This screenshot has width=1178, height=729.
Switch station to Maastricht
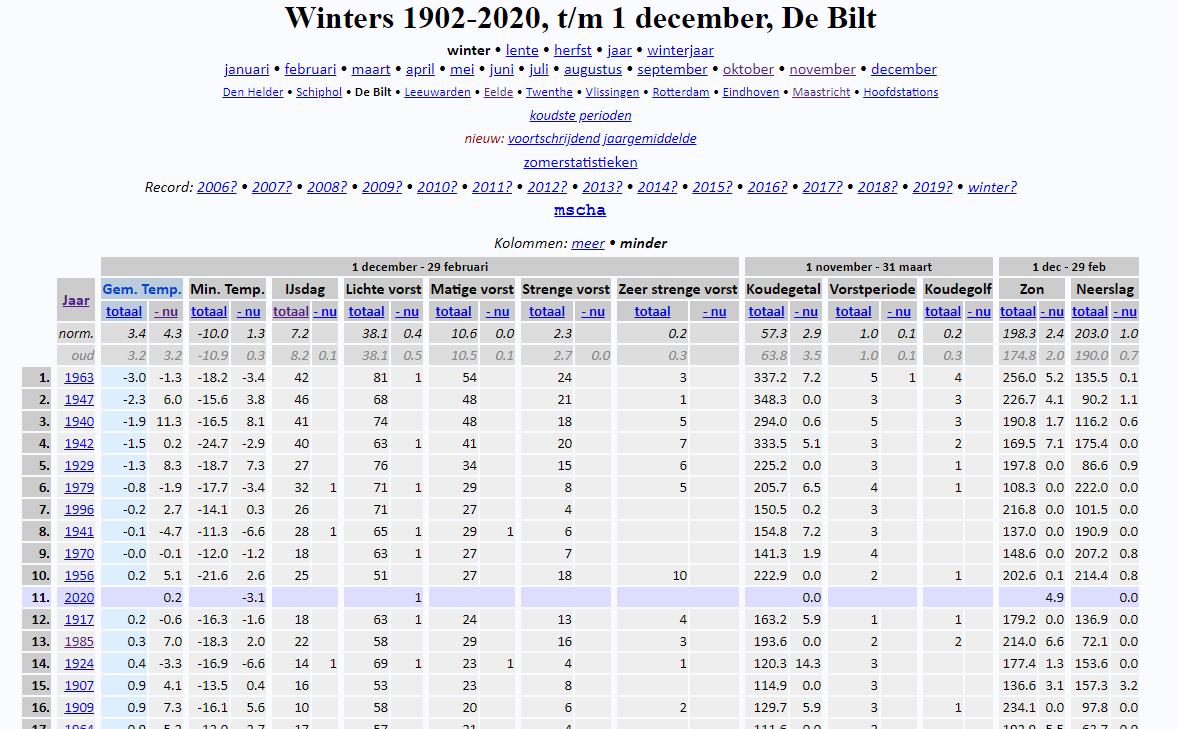(x=821, y=92)
